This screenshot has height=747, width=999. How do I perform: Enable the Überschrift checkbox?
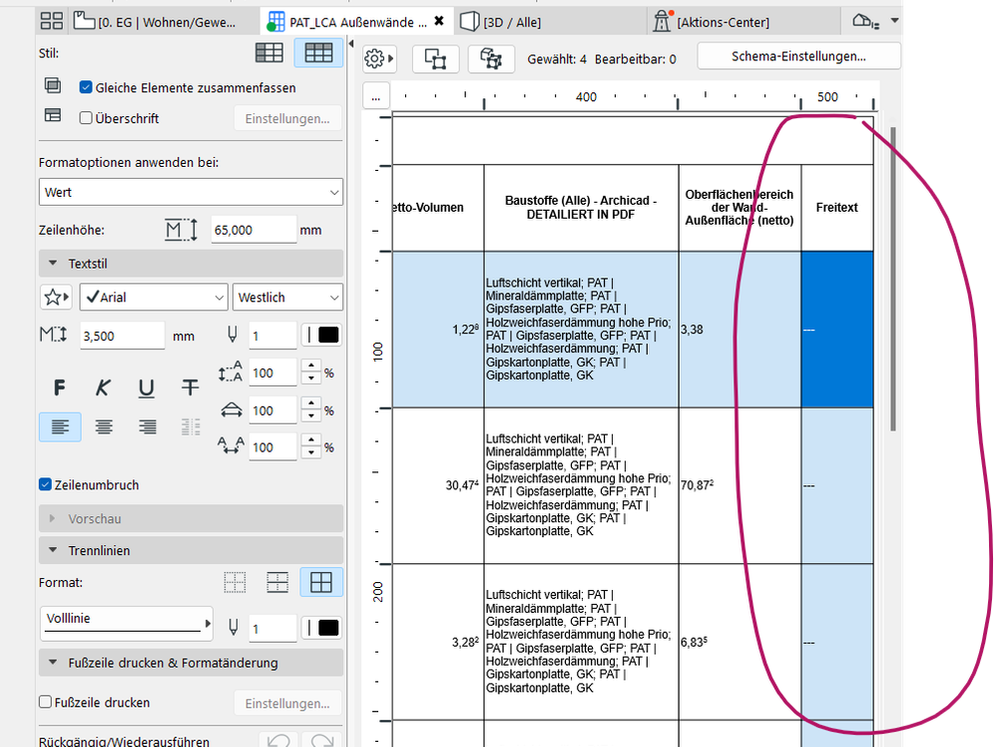click(x=86, y=118)
